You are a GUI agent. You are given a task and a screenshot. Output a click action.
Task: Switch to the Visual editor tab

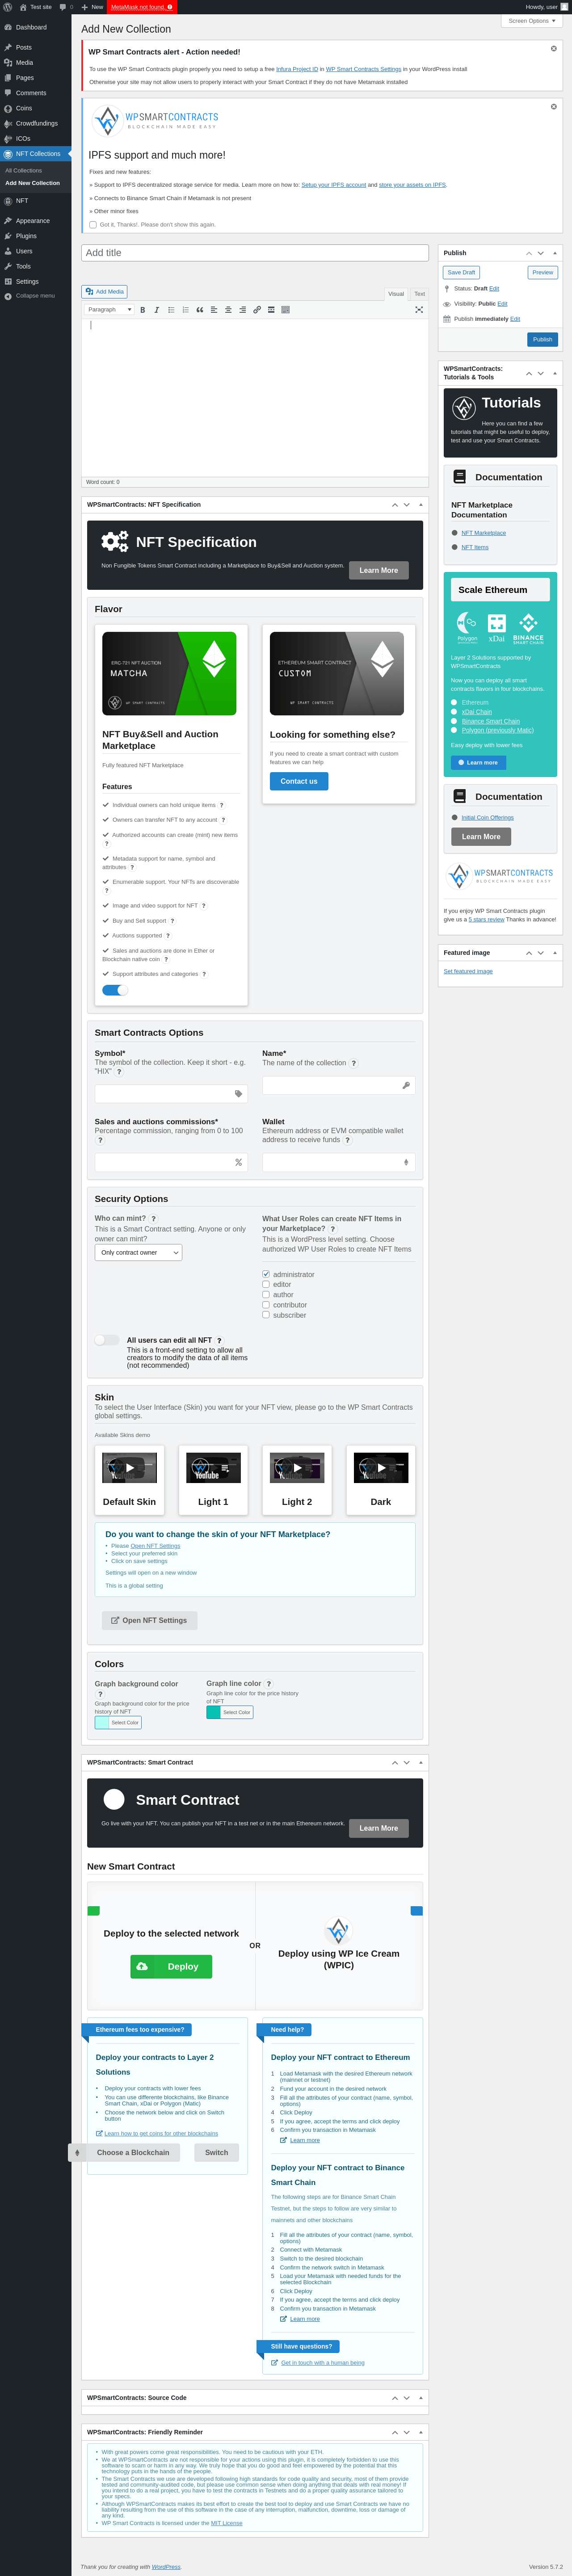tap(396, 294)
